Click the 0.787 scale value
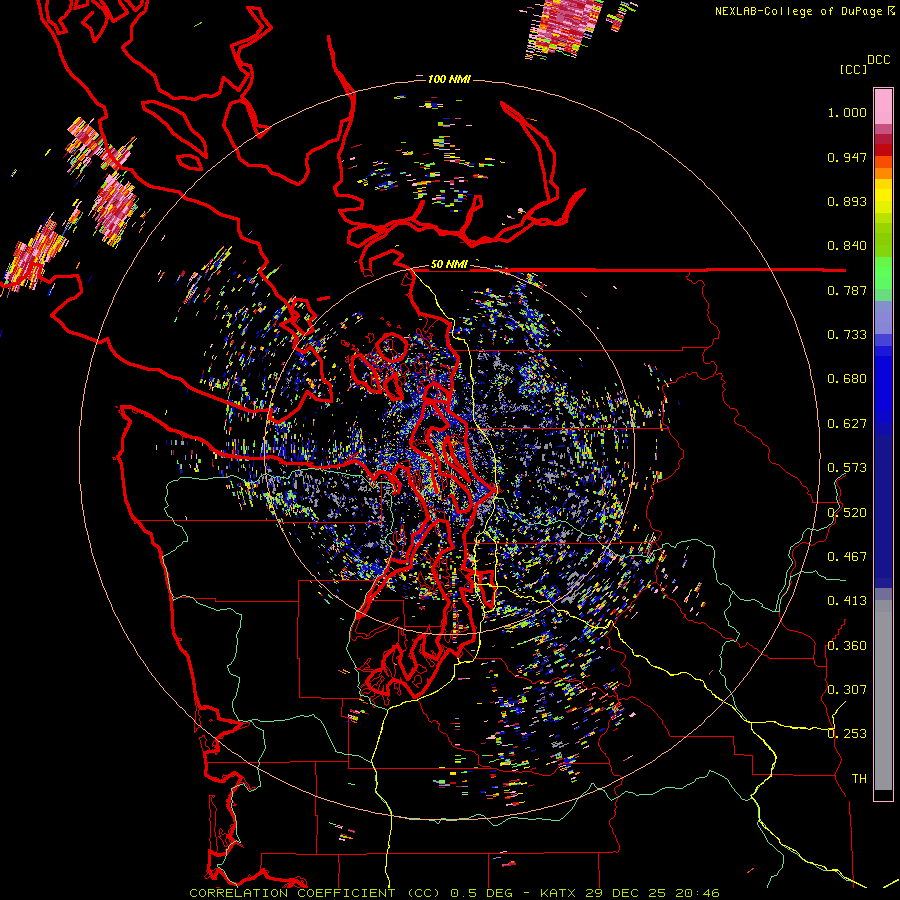900x900 pixels. point(847,290)
